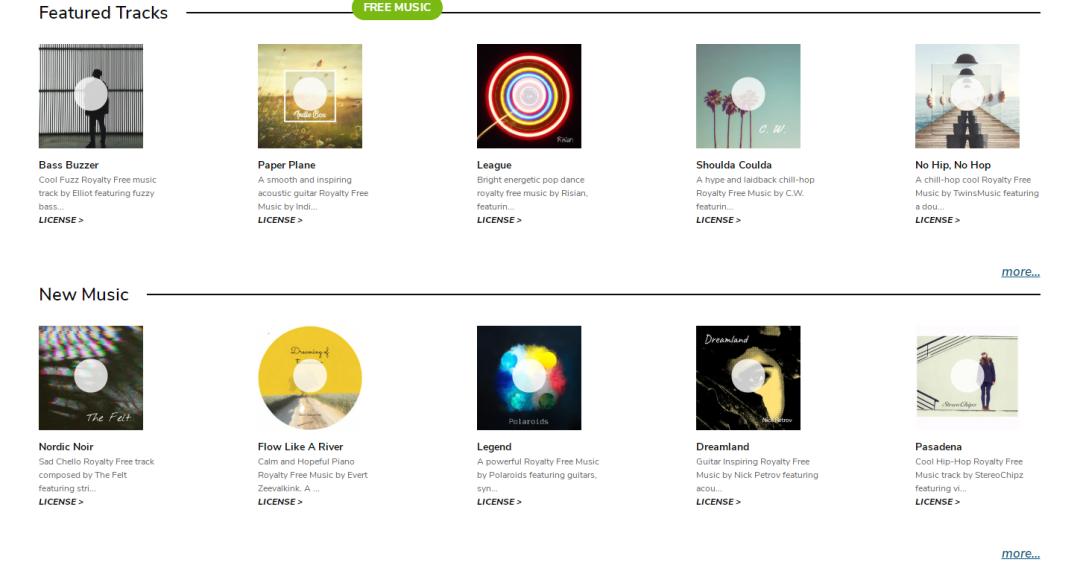Screen dimensions: 1080x580
Task: Click the green FREE MUSIC button
Action: pos(397,8)
